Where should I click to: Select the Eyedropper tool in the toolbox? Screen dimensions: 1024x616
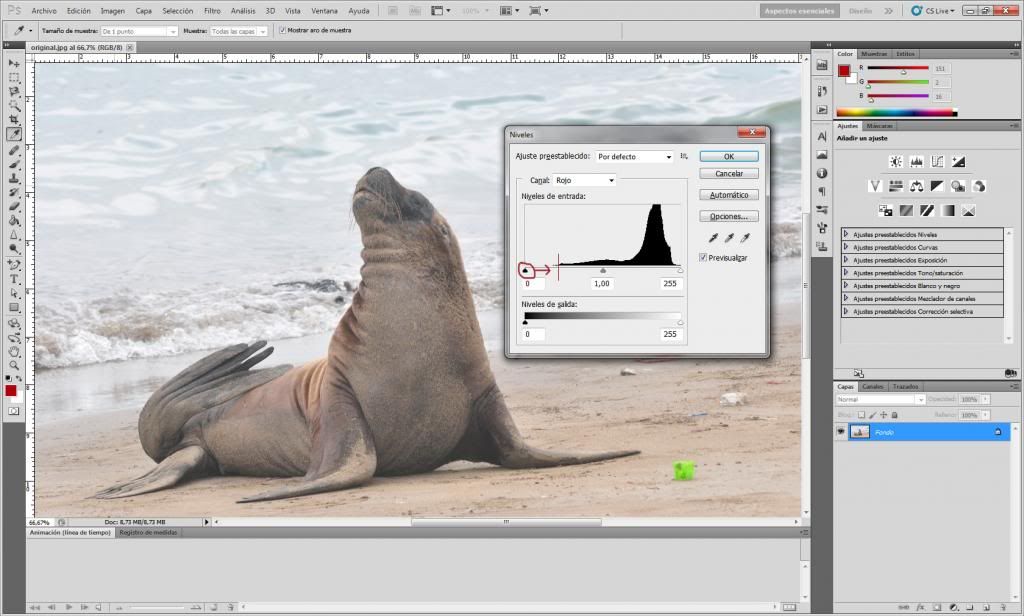coord(14,135)
